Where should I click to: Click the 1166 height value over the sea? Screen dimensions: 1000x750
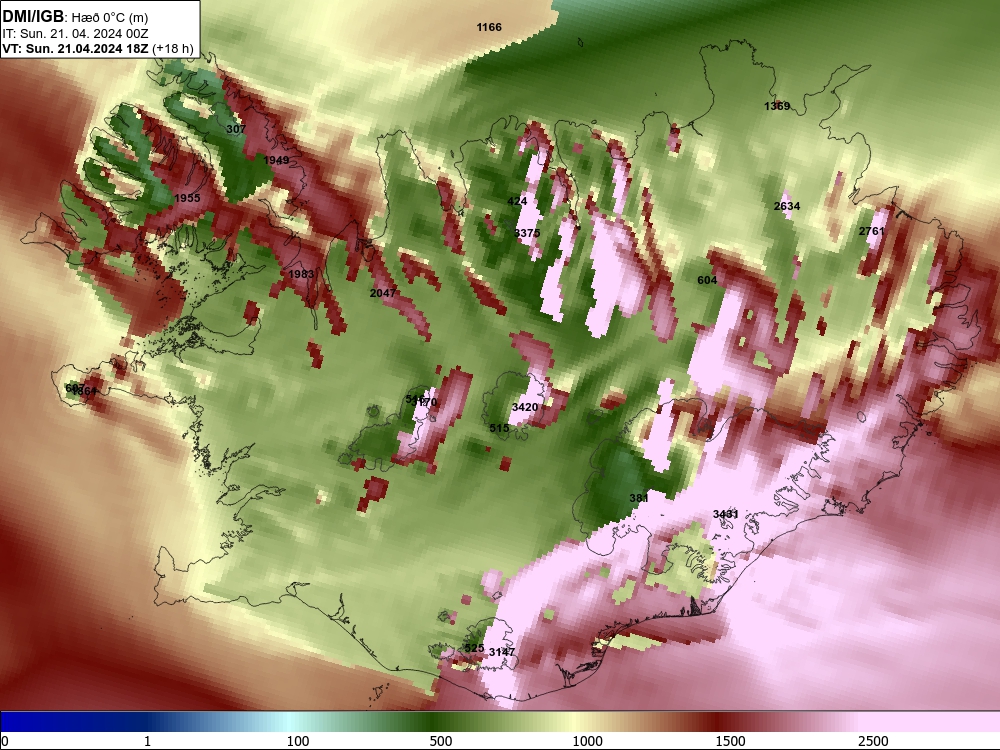[489, 27]
